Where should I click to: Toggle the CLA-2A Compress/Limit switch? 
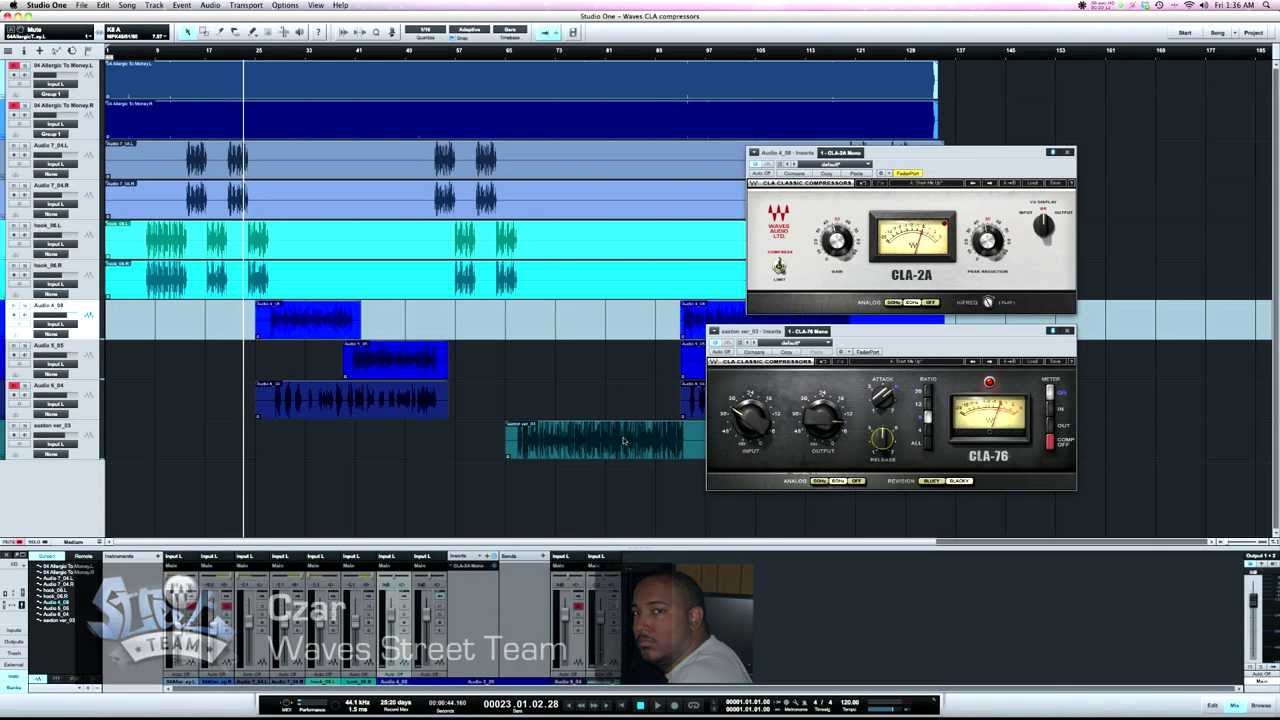[779, 266]
